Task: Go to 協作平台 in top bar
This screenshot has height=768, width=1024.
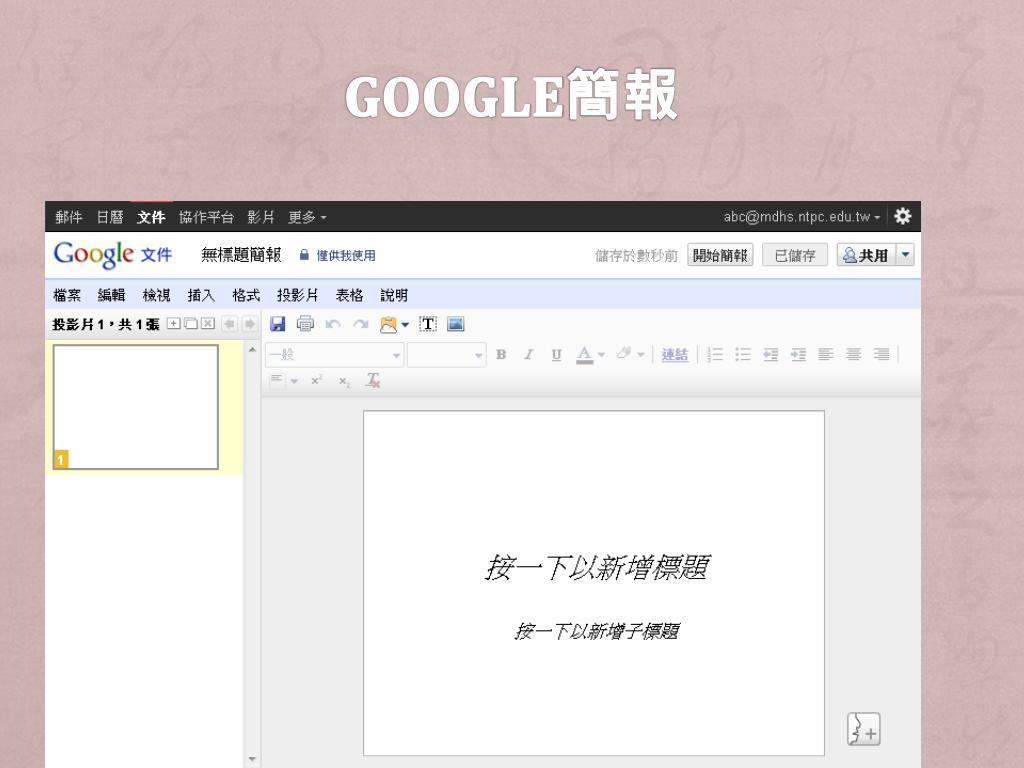Action: [206, 217]
